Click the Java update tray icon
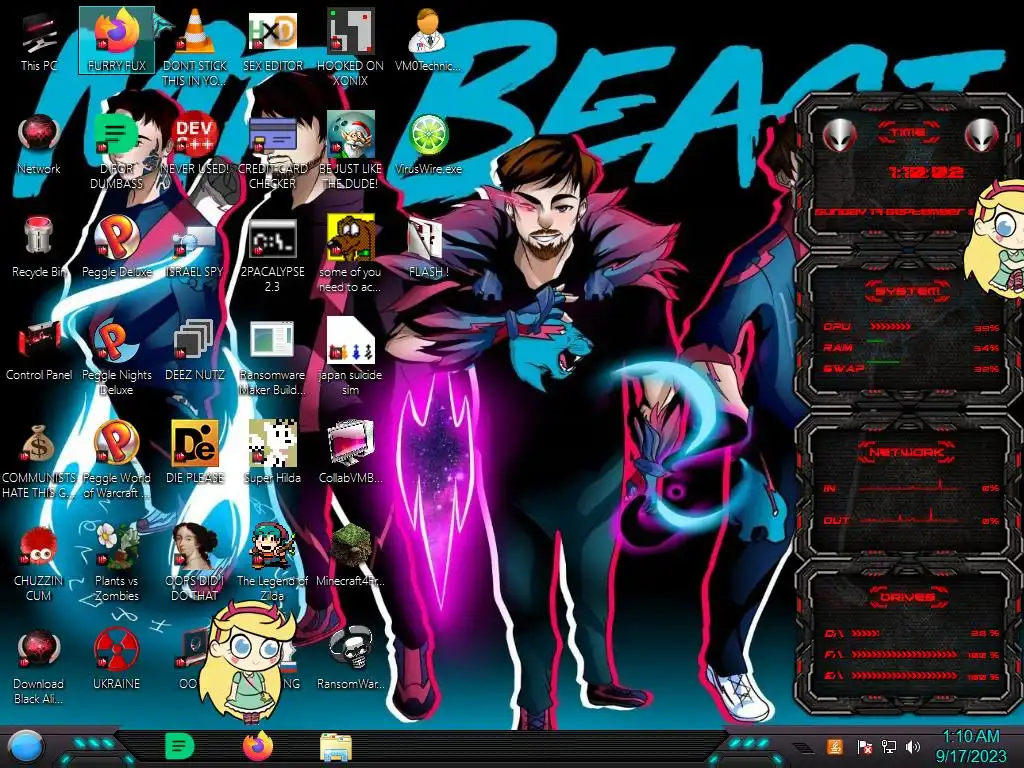The height and width of the screenshot is (768, 1024). (834, 747)
